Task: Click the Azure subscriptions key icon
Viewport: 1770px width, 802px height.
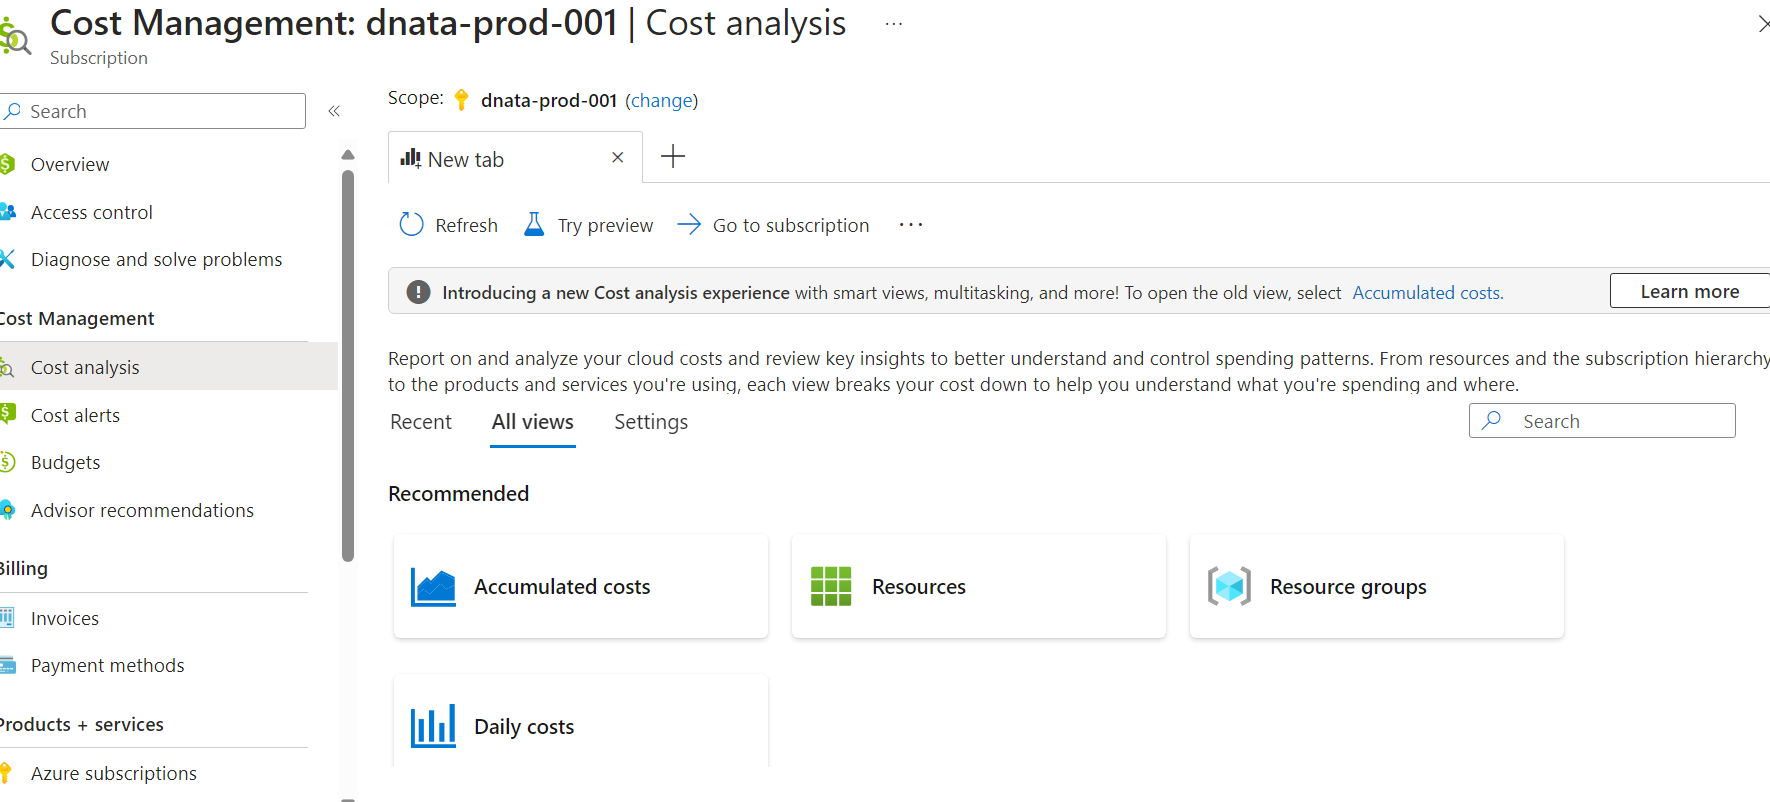Action: pos(6,773)
